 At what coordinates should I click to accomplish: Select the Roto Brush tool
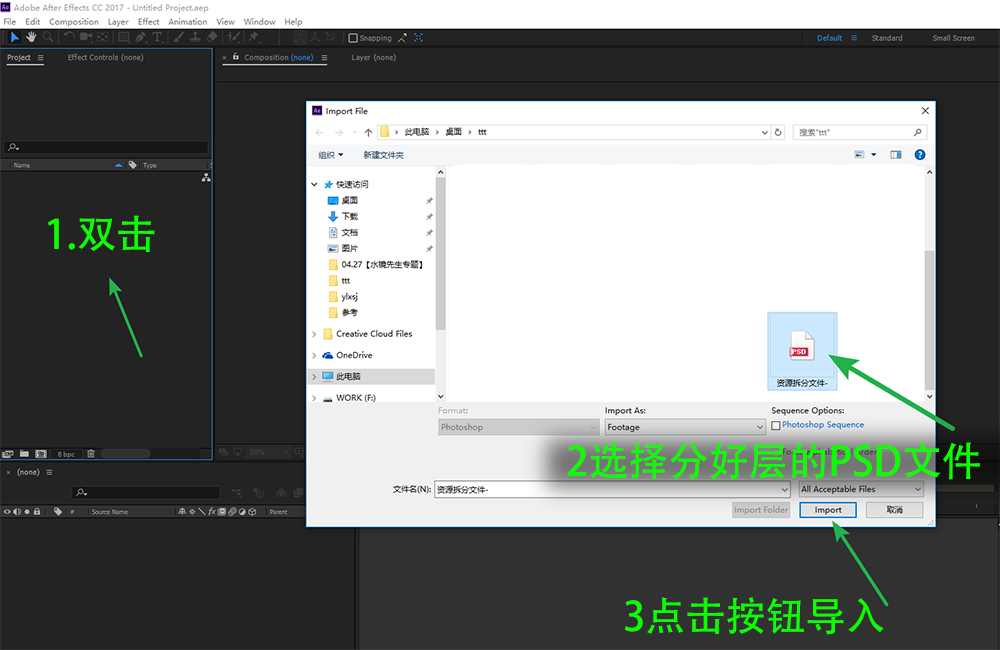[234, 38]
